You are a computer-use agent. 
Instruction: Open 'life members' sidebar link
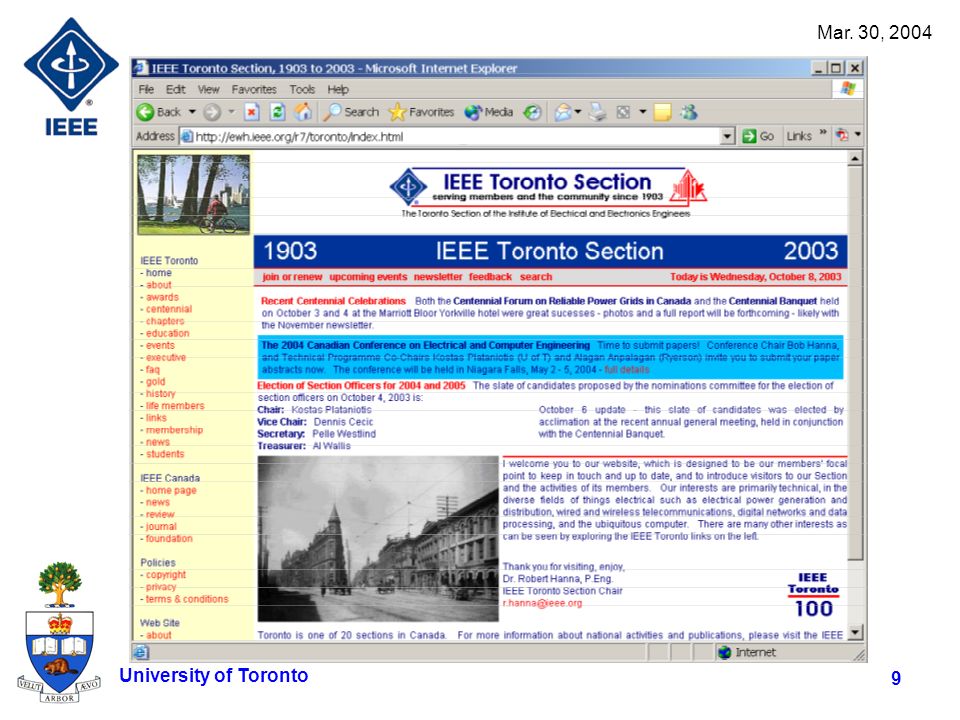(x=174, y=406)
